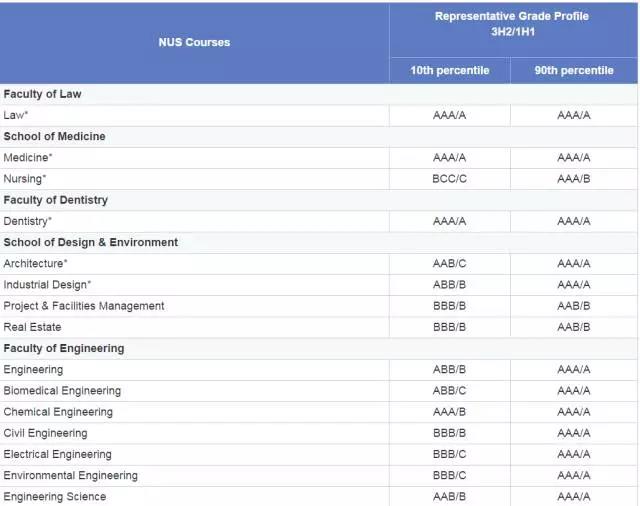Click Industrial Design's ABB/B grade cell
The height and width of the screenshot is (506, 640).
point(449,285)
